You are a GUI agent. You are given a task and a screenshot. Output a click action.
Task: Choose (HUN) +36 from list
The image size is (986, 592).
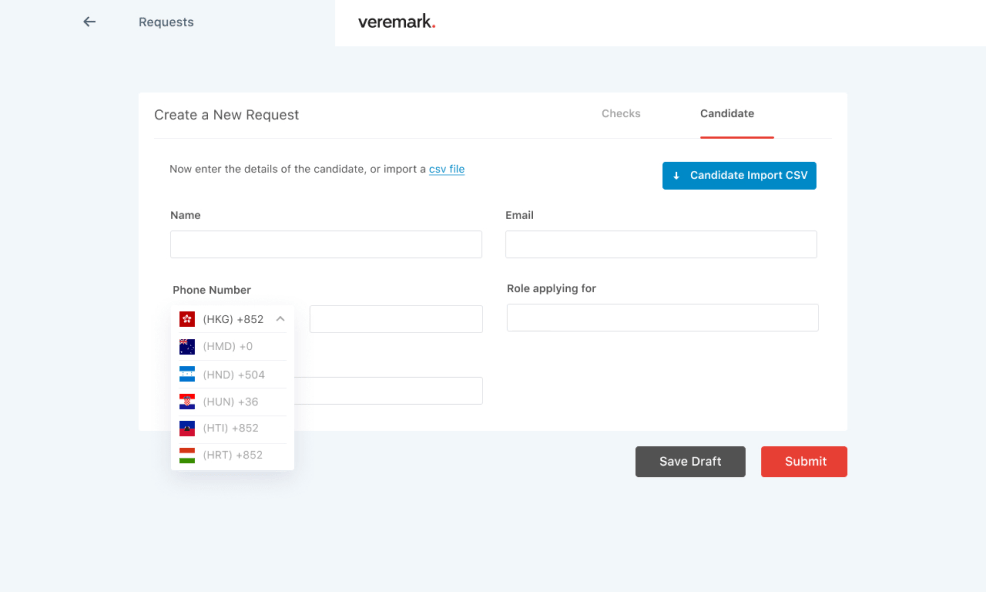[x=230, y=402]
